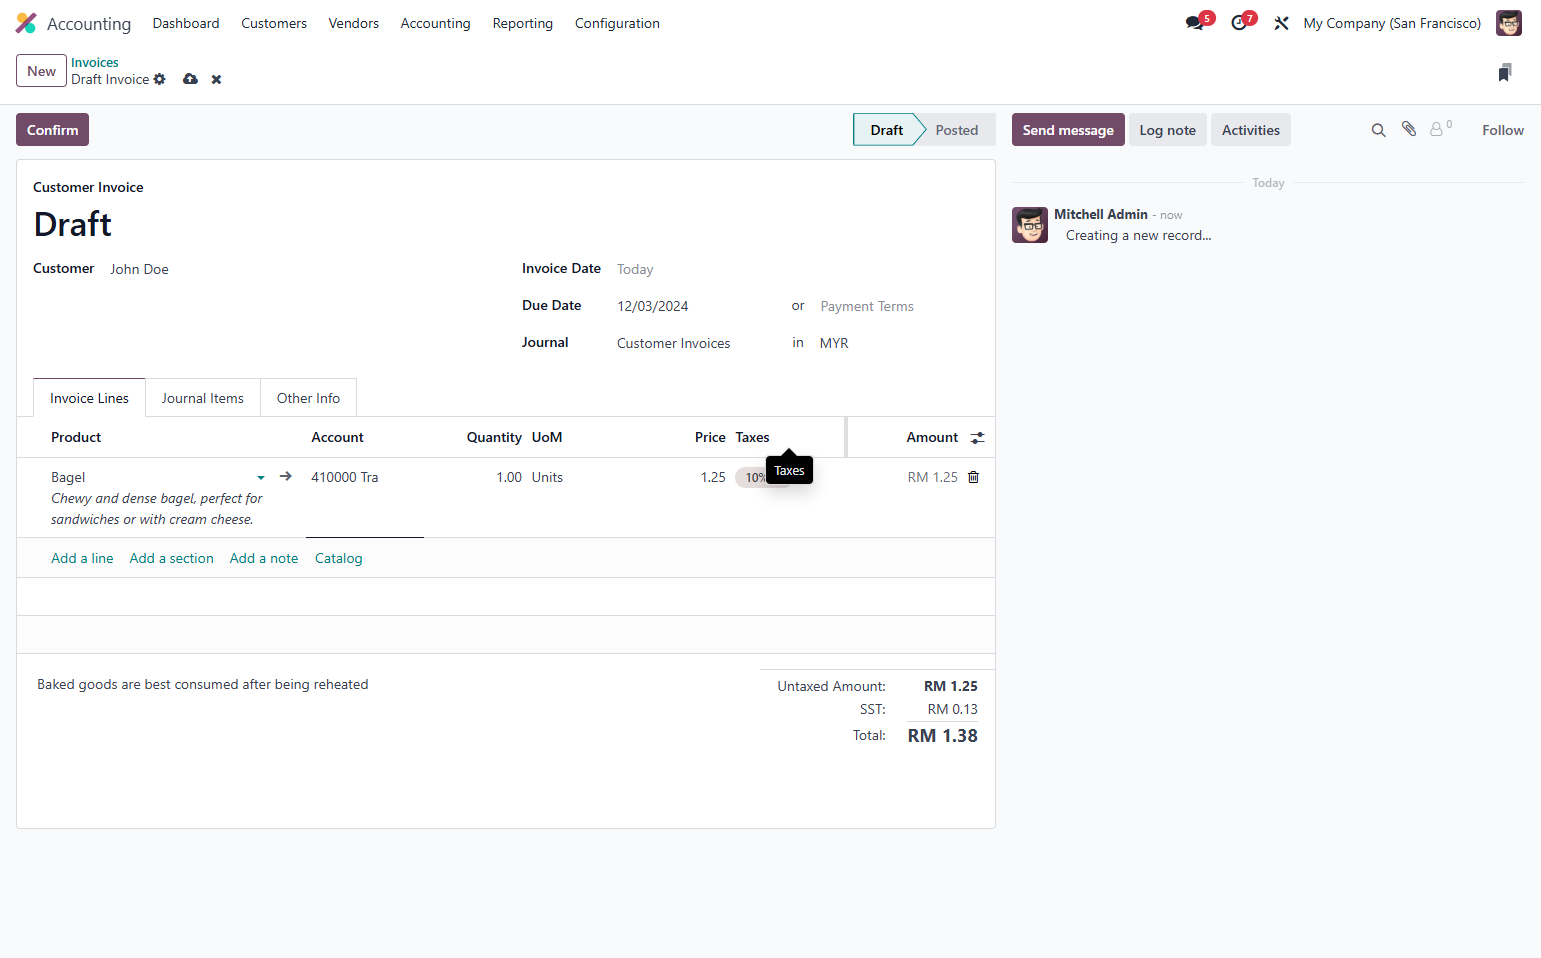The image size is (1541, 958).
Task: Open the debug tools icon
Action: coord(1281,23)
